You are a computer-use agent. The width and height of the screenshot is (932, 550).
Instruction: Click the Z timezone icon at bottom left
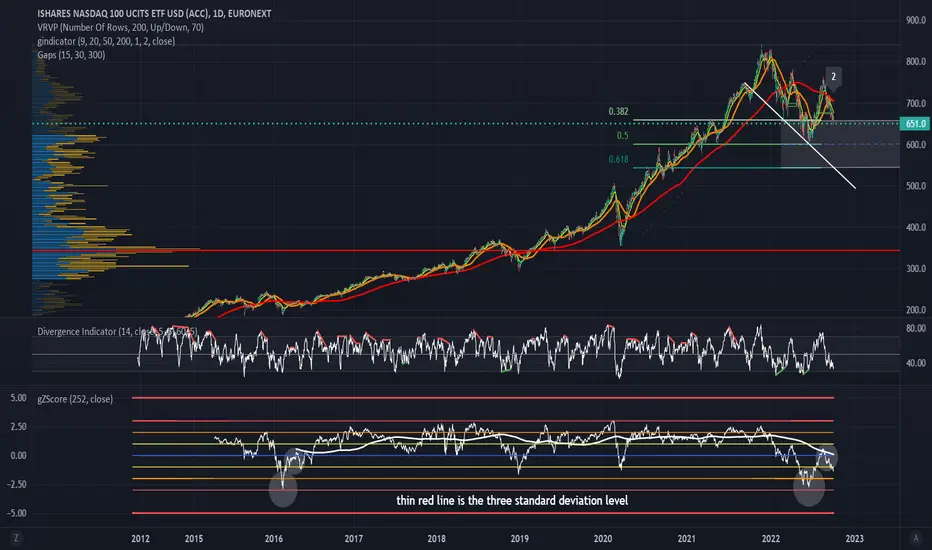tap(16, 538)
